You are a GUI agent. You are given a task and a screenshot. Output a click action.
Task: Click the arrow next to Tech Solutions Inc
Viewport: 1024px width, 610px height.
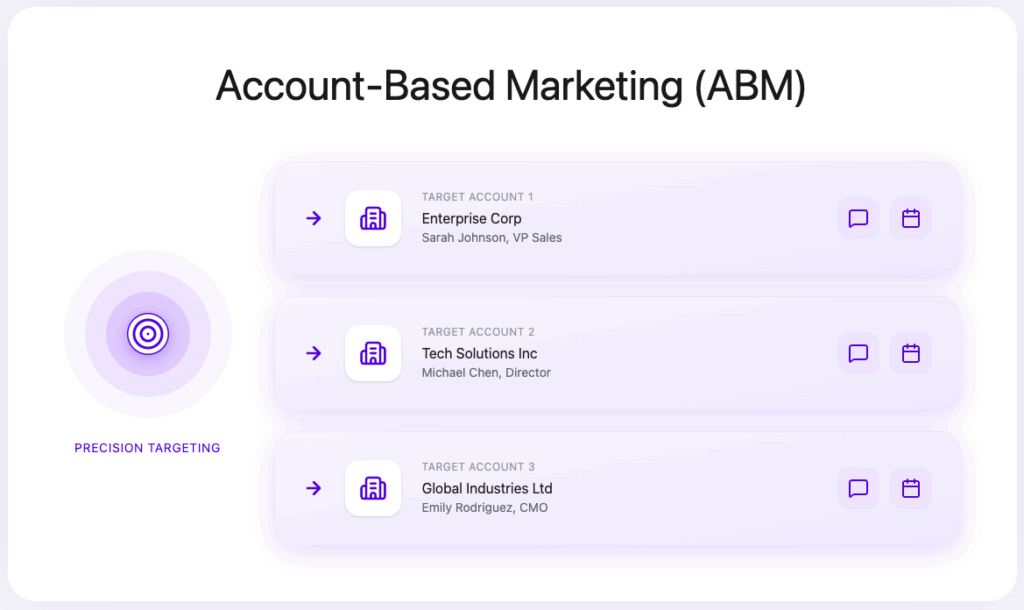pos(313,353)
